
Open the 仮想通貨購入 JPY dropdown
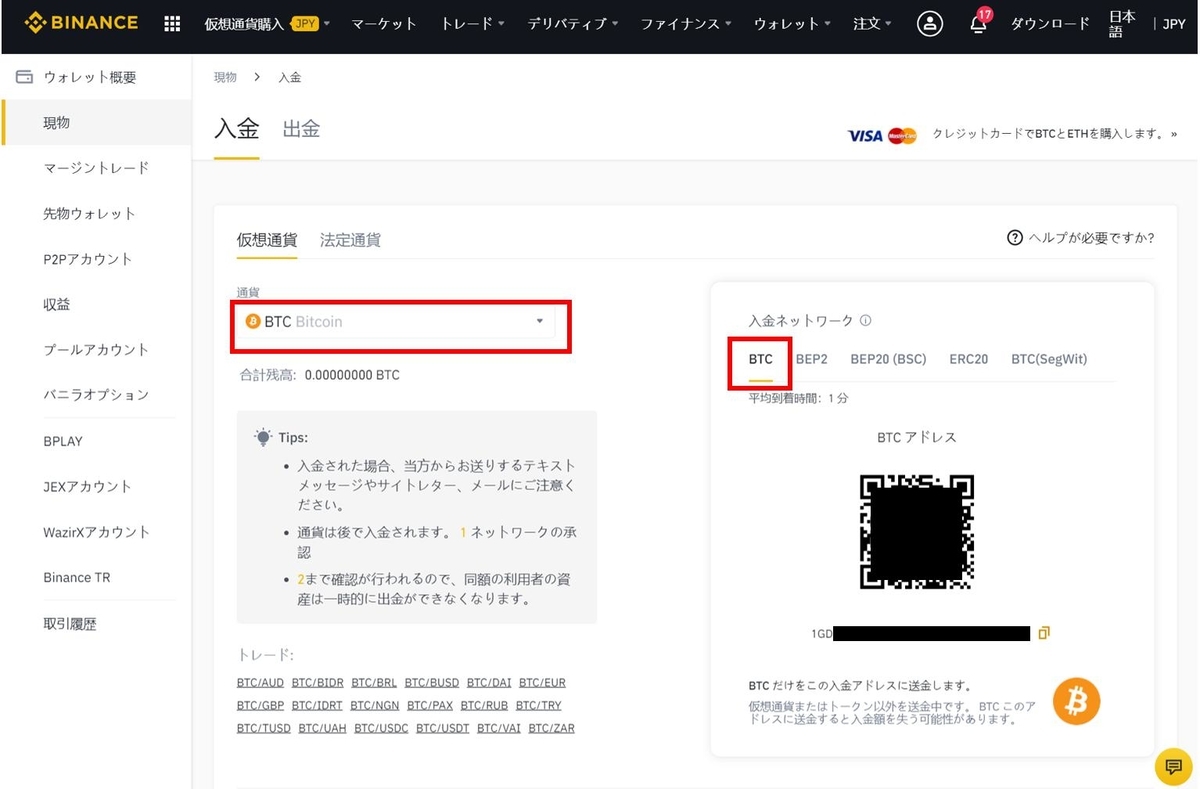click(x=267, y=23)
